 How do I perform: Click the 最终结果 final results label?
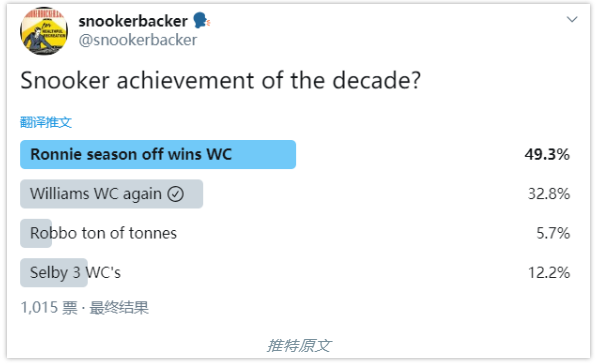pos(119,307)
